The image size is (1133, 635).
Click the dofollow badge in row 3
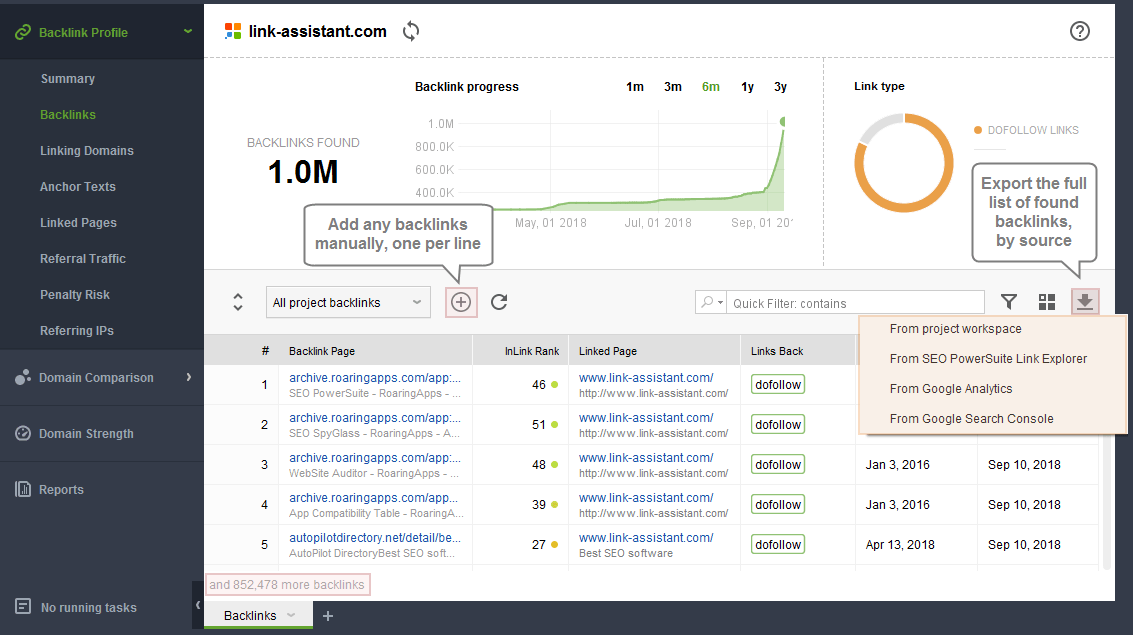(777, 465)
